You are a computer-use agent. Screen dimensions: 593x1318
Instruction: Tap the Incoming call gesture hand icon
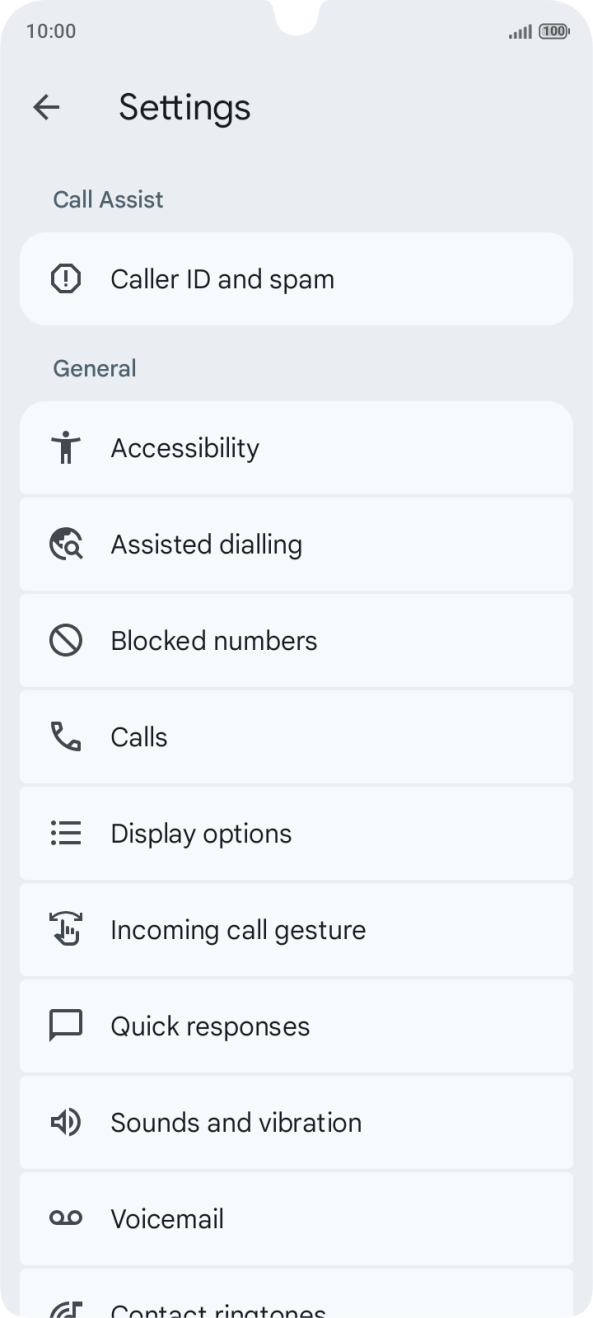[x=66, y=929]
